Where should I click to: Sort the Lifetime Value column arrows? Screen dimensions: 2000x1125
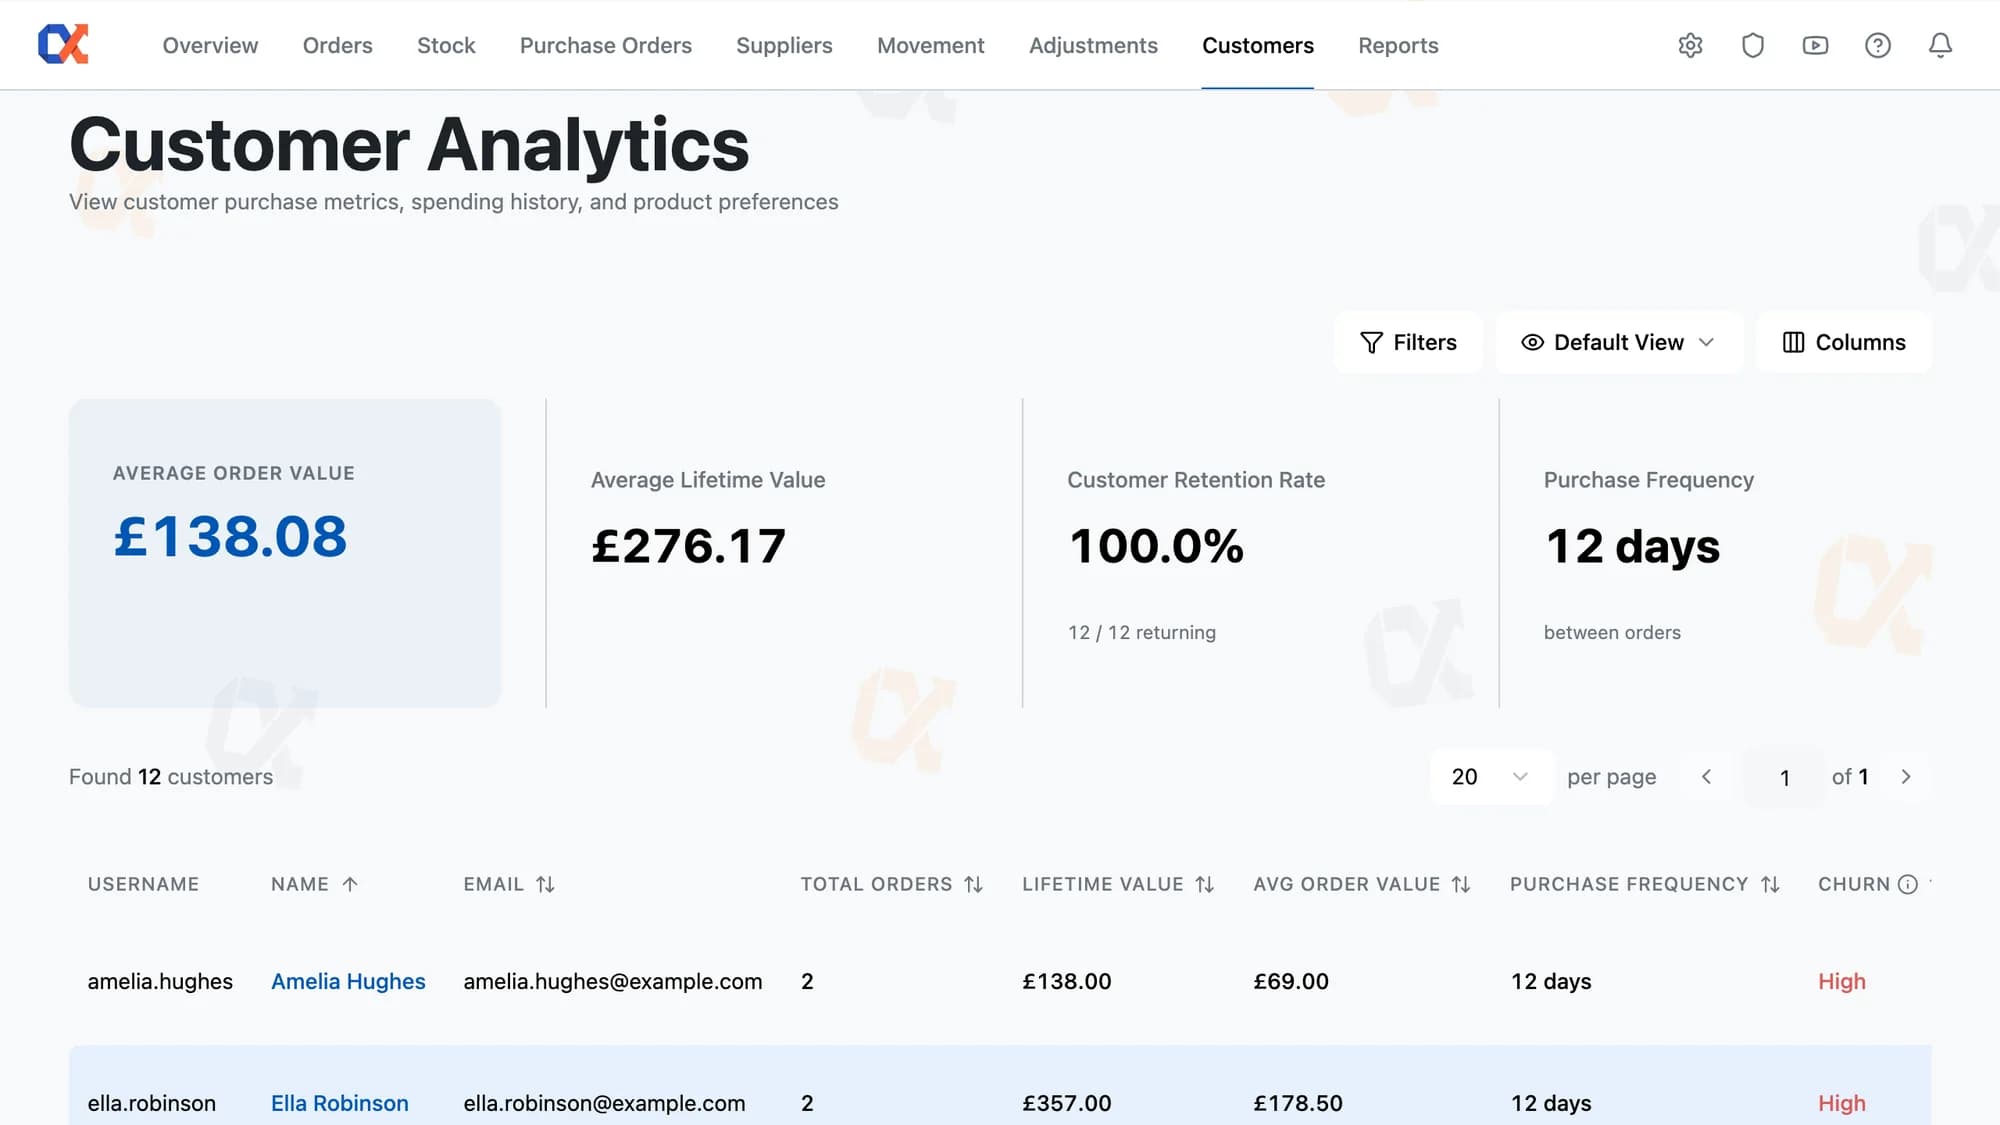pyautogui.click(x=1204, y=884)
